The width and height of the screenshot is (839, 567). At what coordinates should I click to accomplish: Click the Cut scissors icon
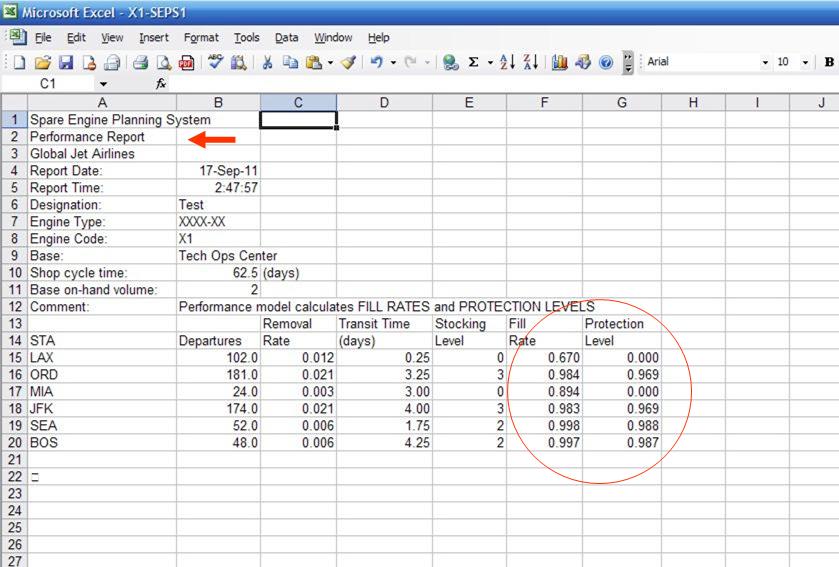(x=267, y=62)
